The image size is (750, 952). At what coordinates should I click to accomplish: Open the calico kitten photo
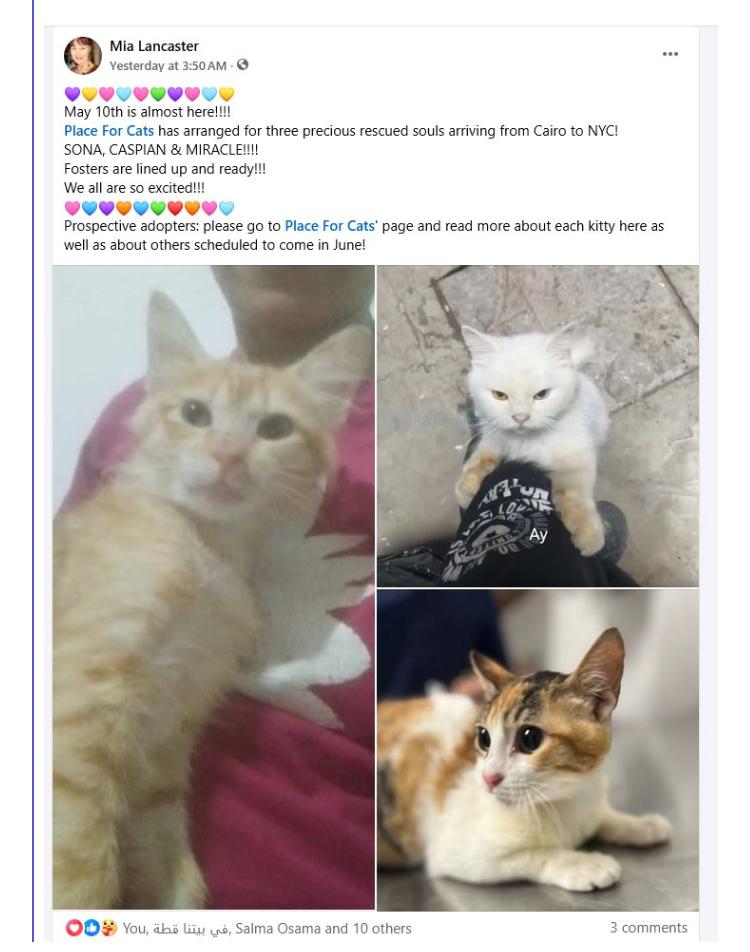tap(537, 750)
